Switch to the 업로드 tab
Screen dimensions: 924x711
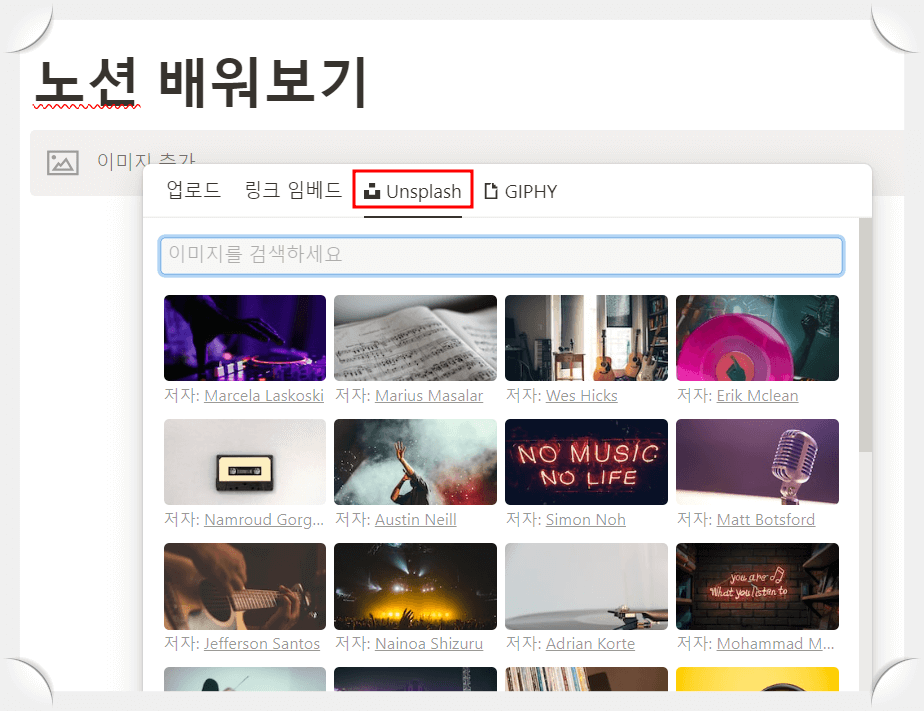[193, 190]
